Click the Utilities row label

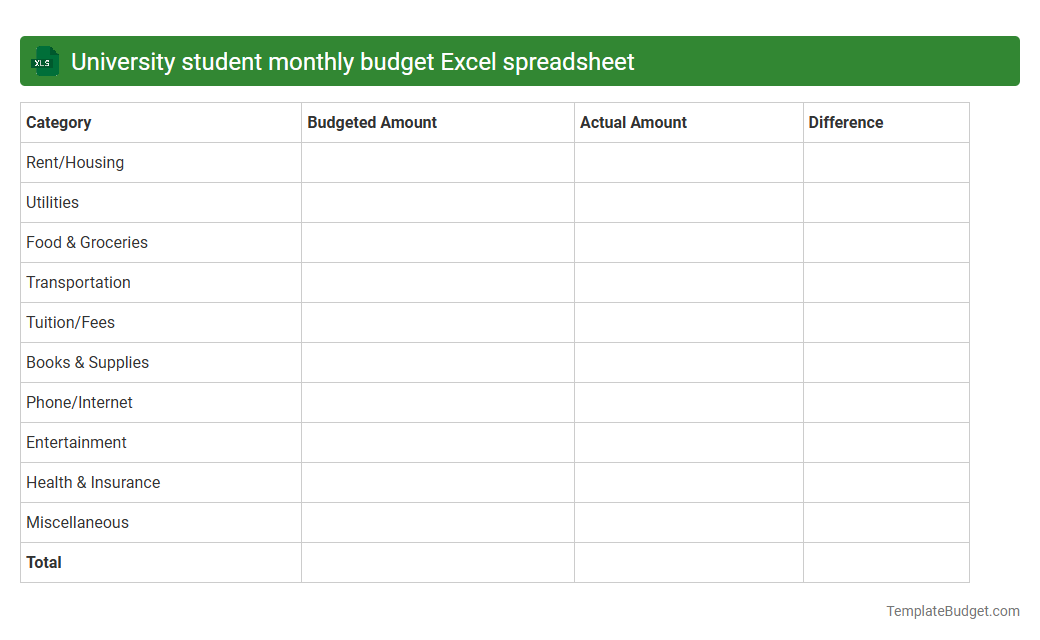tap(52, 202)
